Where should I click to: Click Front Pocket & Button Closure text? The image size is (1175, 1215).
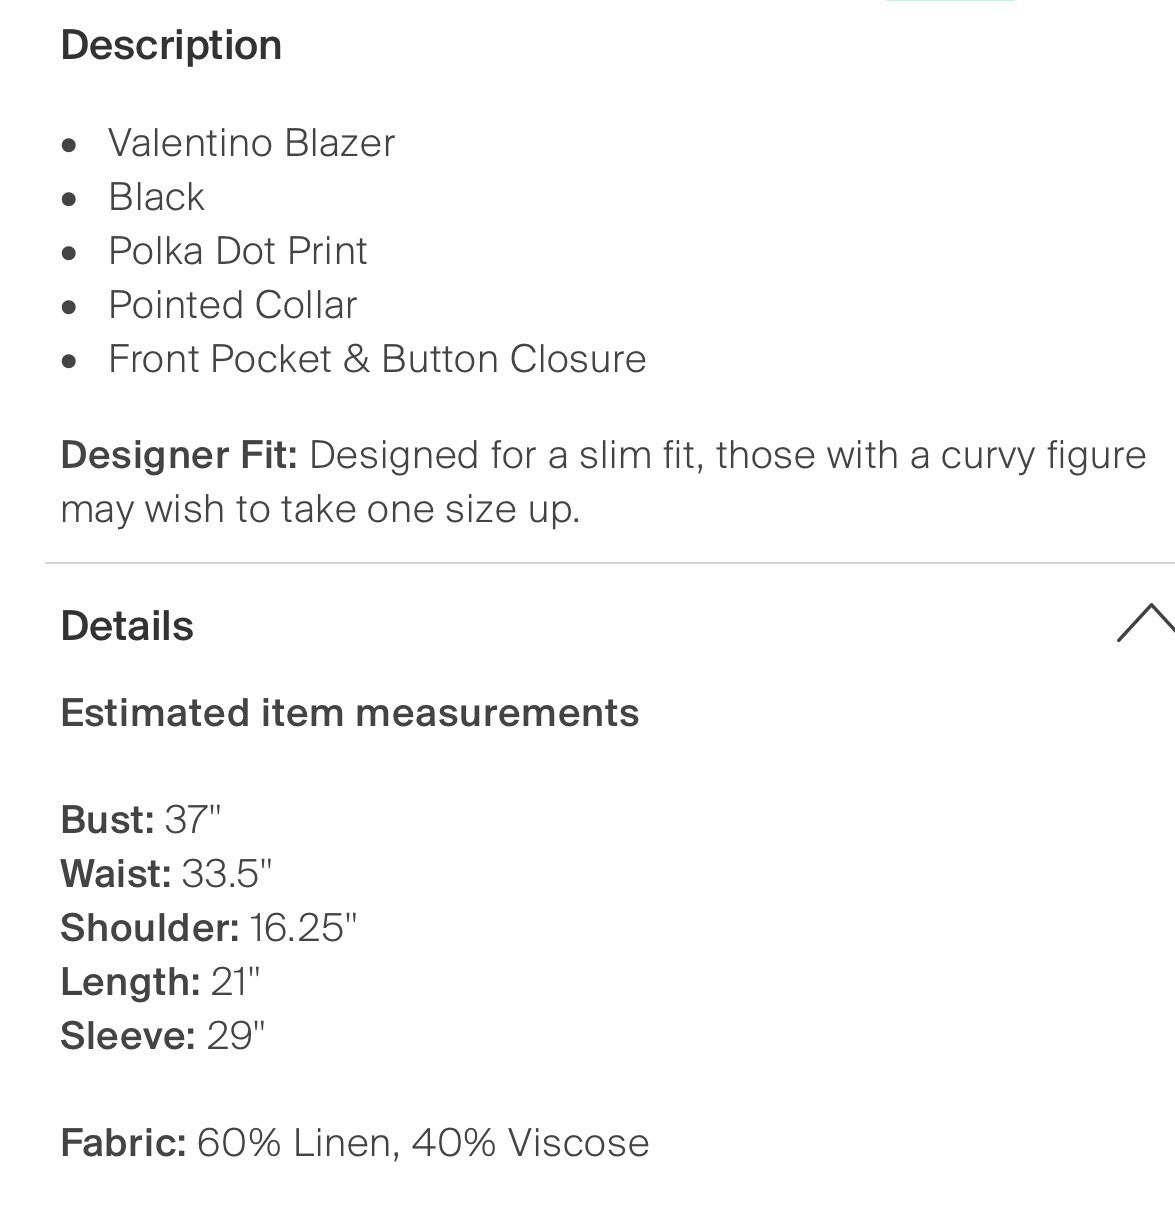[x=377, y=359]
